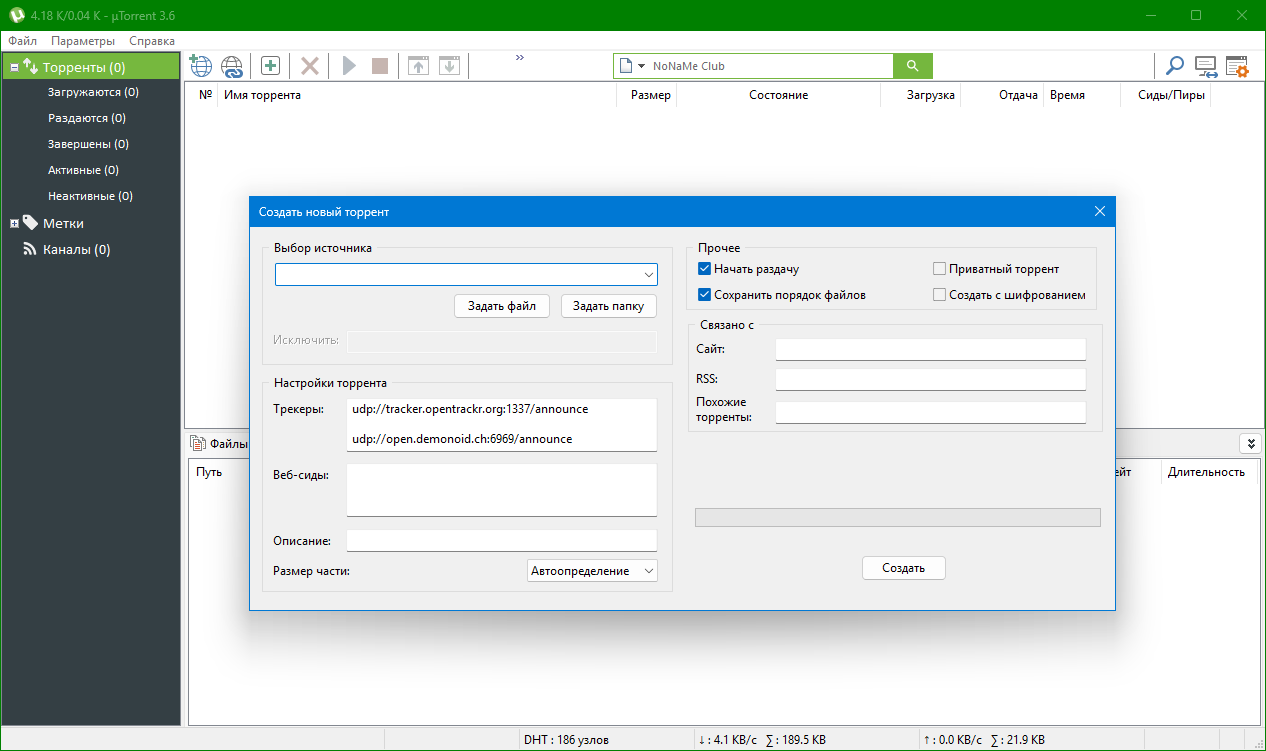Viewport: 1266px width, 751px height.
Task: Disable the Начать раздачу checkbox
Action: [705, 269]
